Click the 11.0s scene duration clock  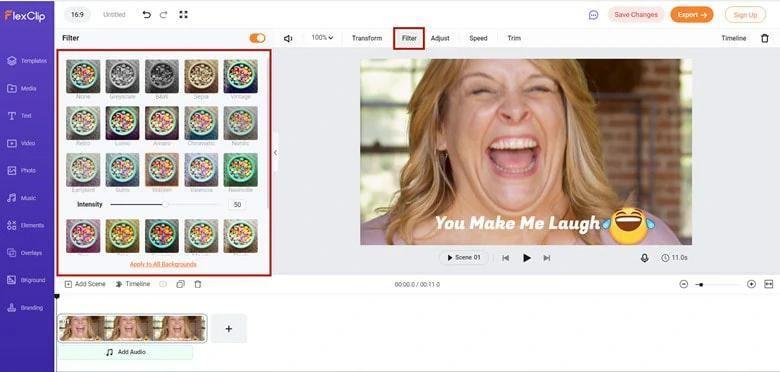674,258
